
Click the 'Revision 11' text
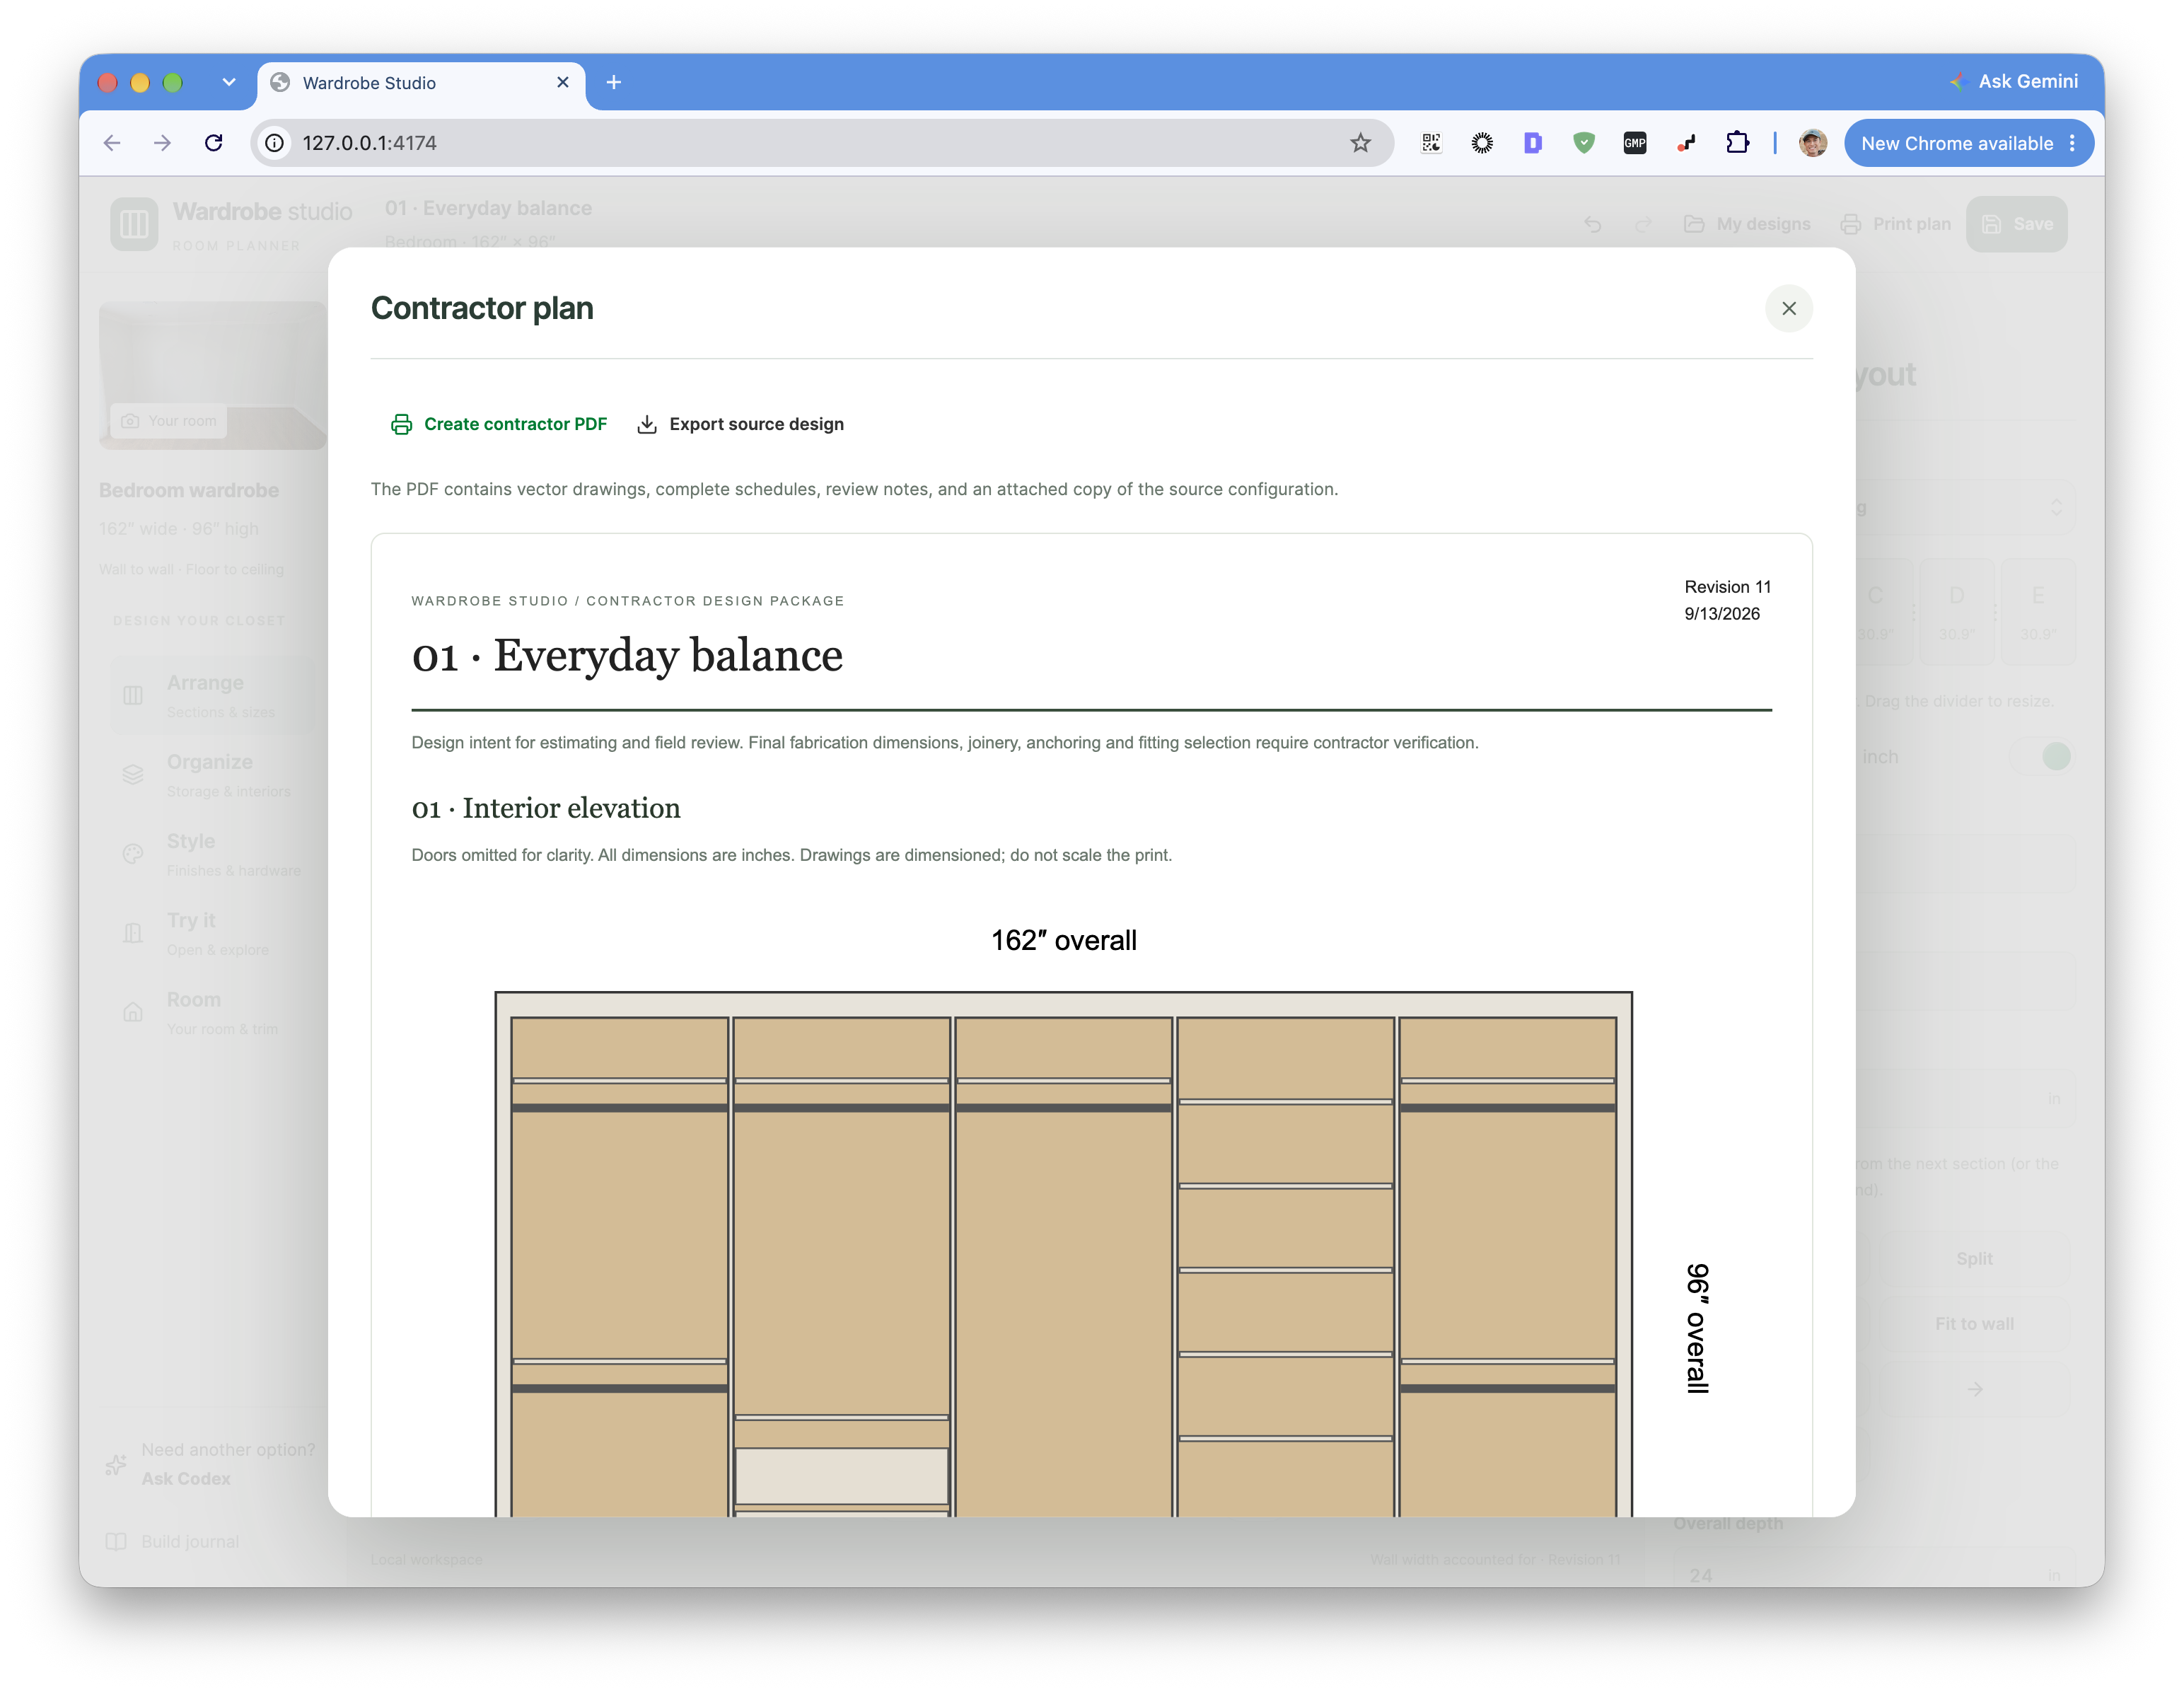tap(1727, 587)
